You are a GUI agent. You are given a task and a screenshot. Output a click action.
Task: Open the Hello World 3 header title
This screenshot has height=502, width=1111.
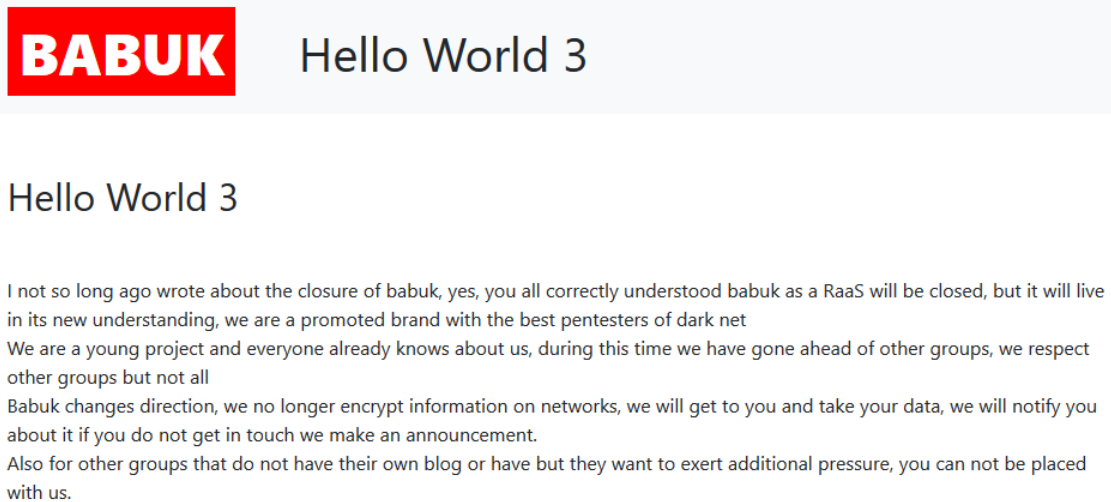(x=443, y=55)
